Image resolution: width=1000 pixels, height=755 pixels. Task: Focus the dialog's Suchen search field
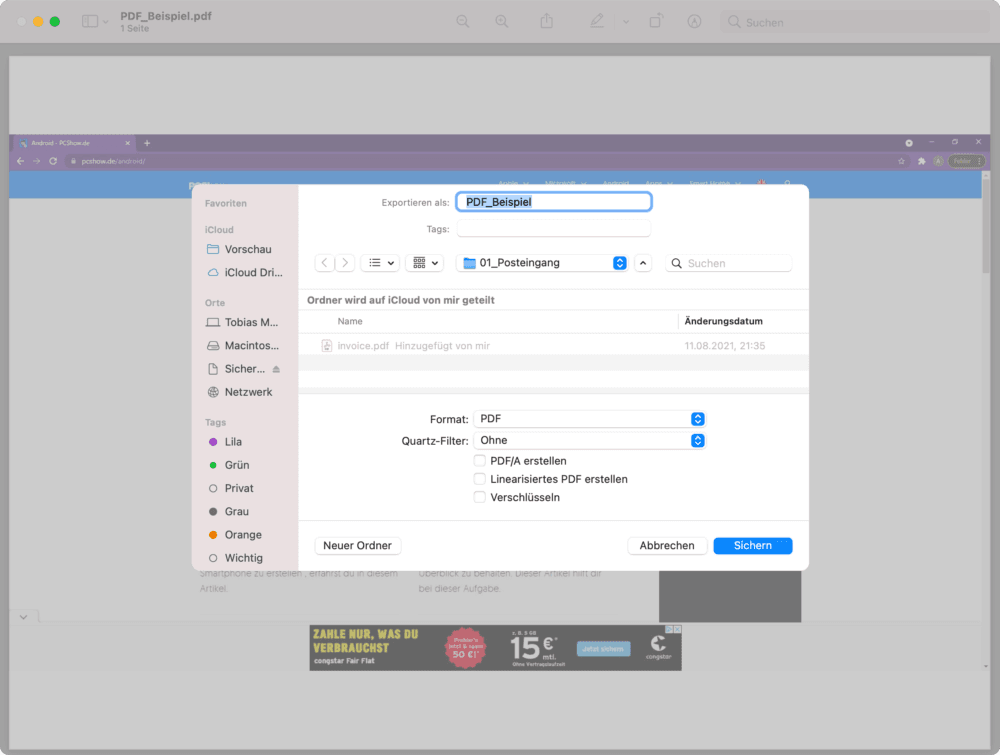pos(728,263)
